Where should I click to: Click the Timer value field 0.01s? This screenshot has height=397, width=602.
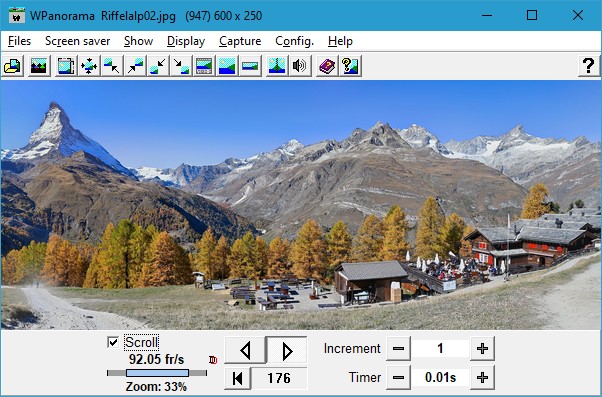(x=440, y=377)
